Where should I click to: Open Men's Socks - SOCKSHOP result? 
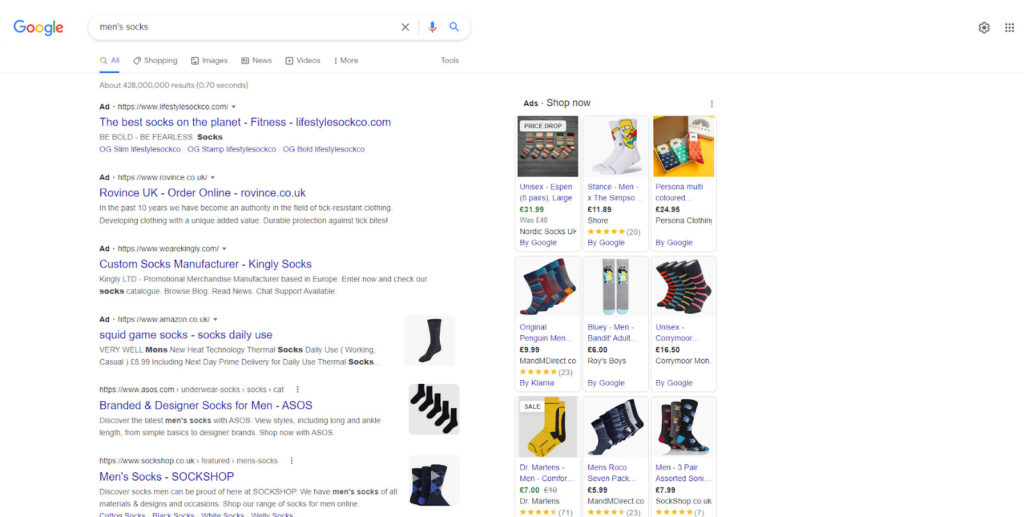click(167, 477)
